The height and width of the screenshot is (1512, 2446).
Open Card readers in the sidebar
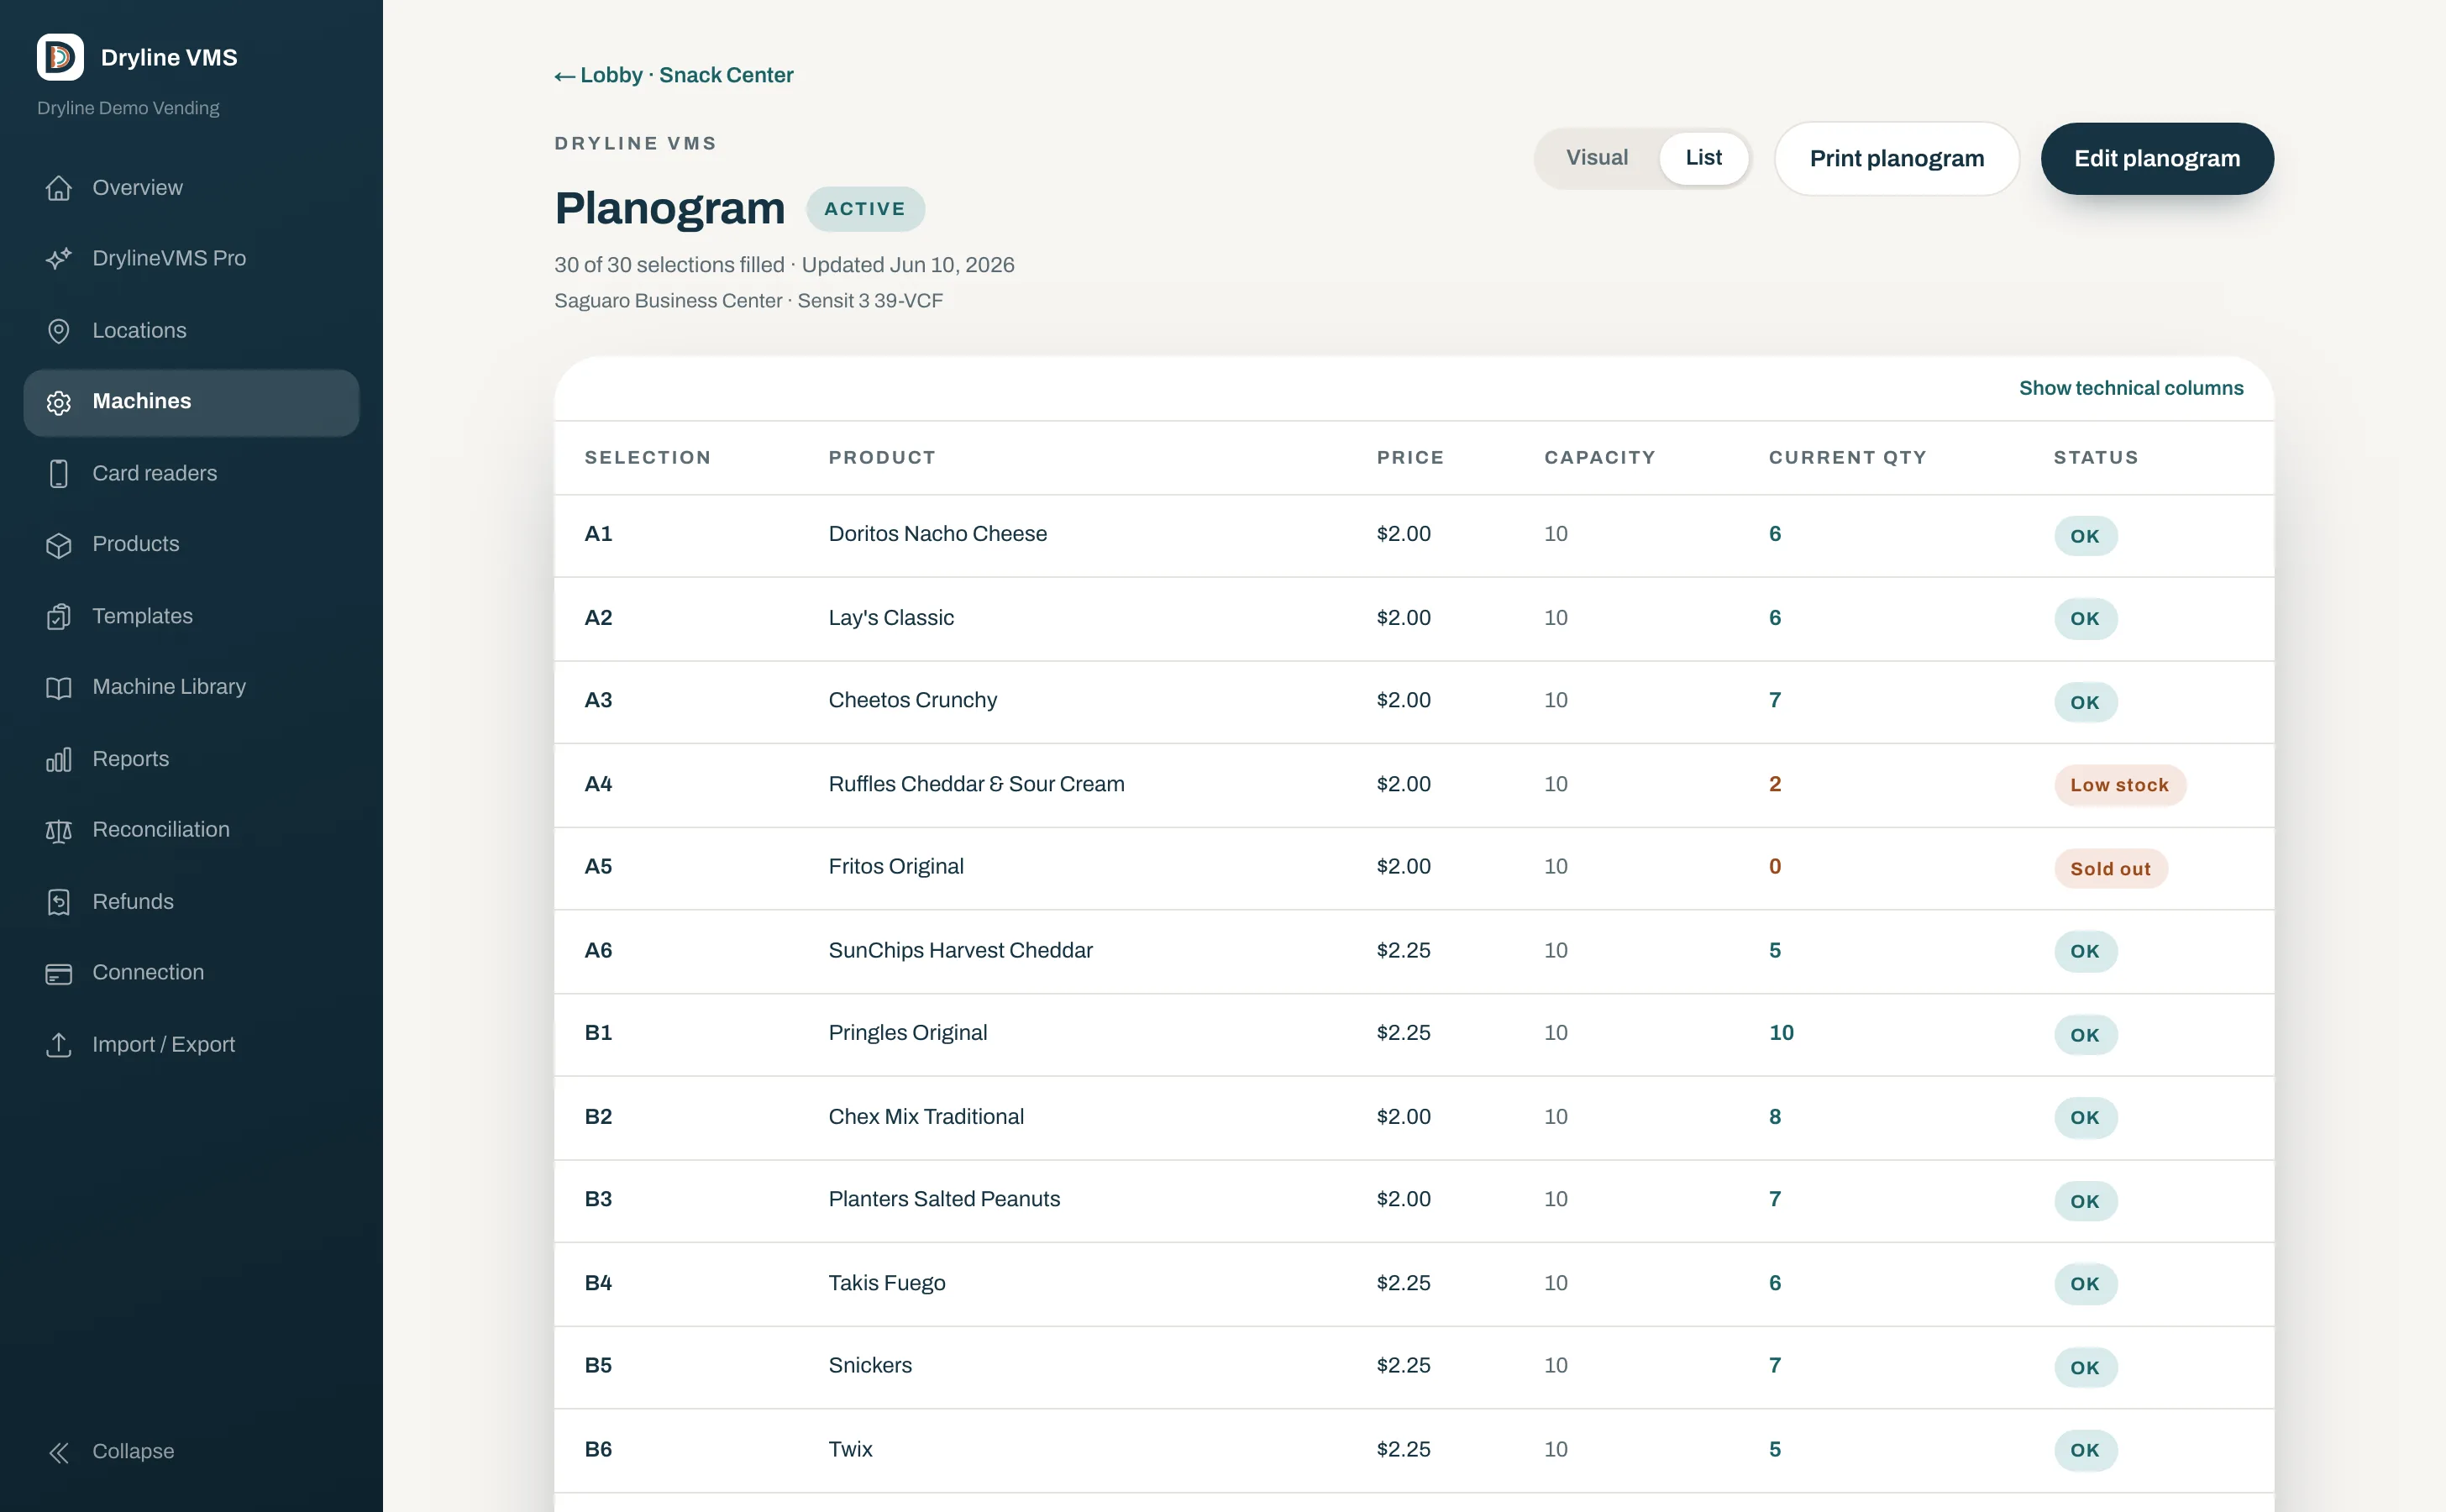tap(191, 474)
